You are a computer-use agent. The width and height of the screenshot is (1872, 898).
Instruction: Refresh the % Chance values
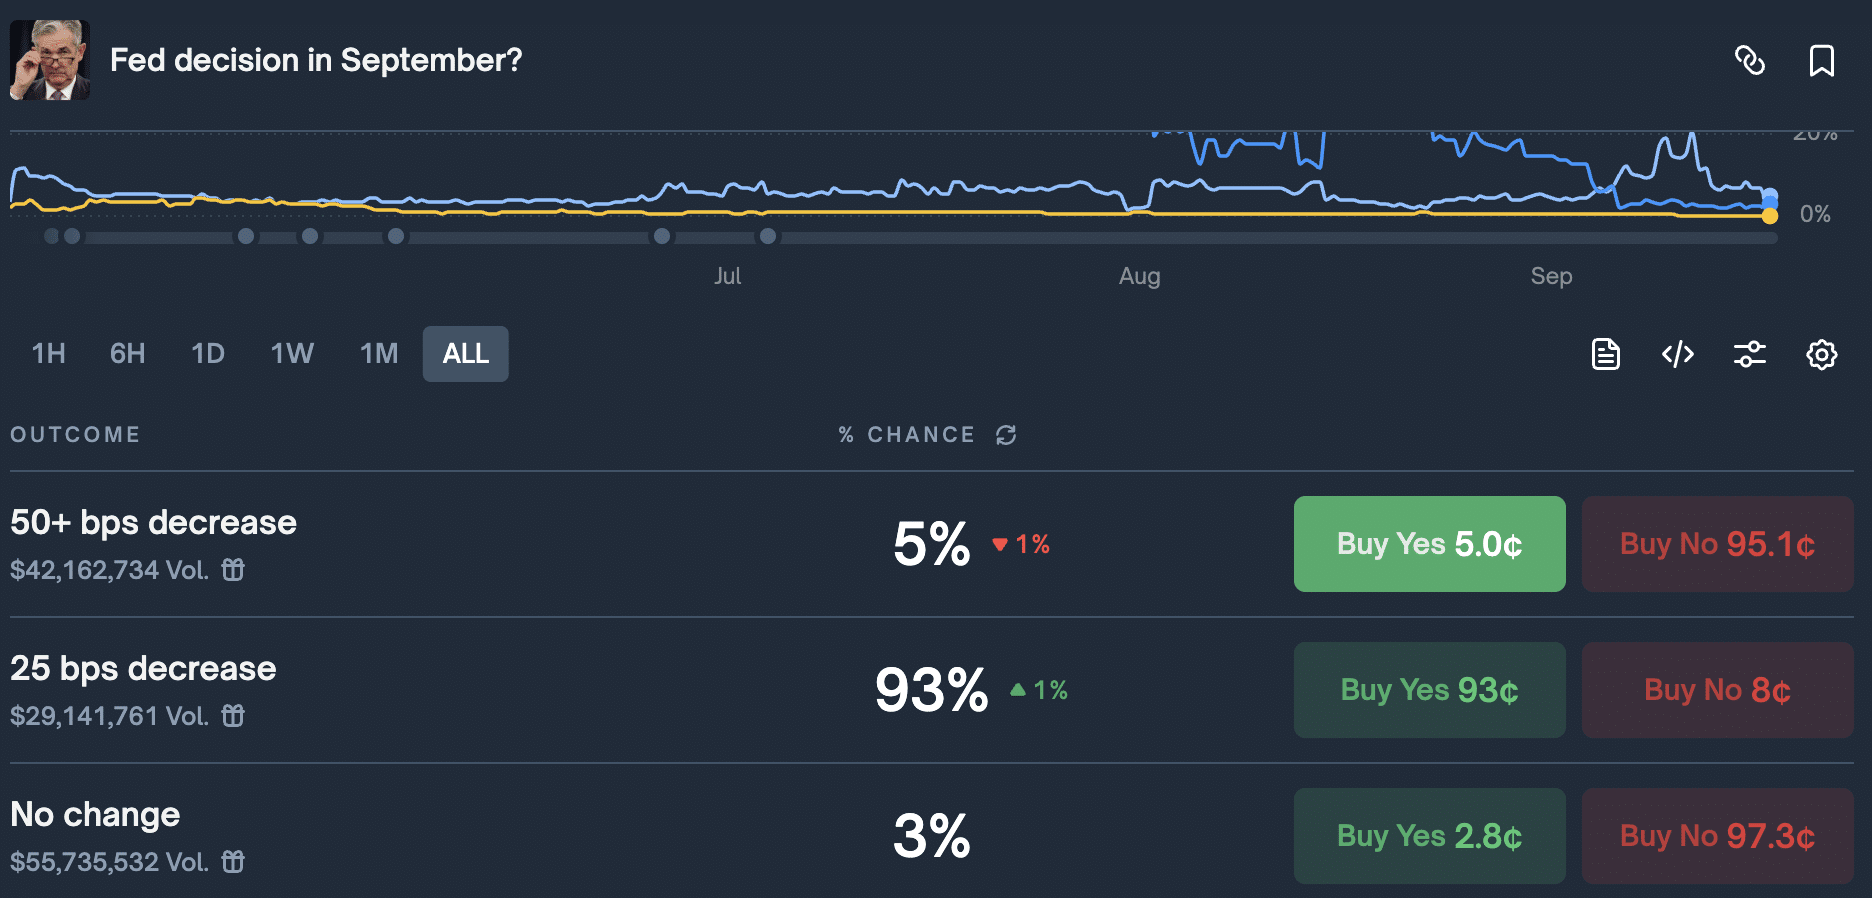tap(1005, 435)
